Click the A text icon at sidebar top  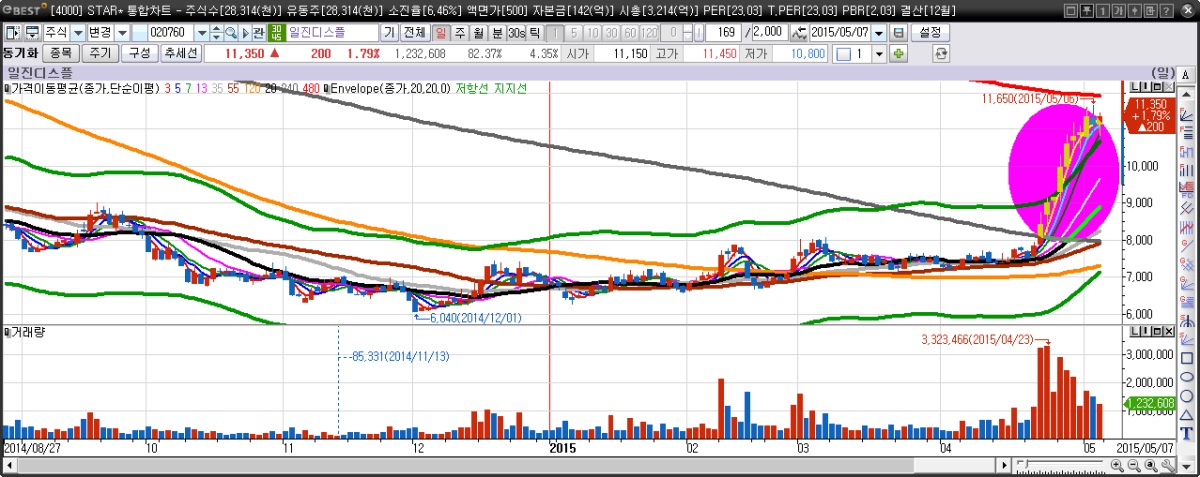coord(1186,75)
